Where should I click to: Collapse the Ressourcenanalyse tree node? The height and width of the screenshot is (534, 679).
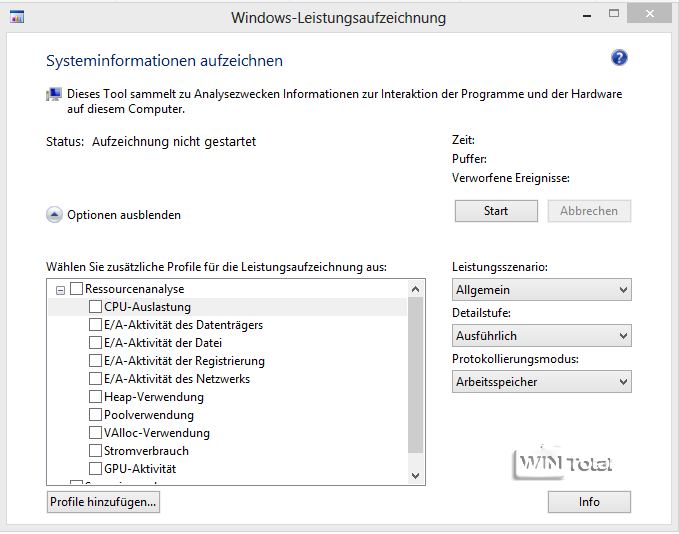pos(61,290)
